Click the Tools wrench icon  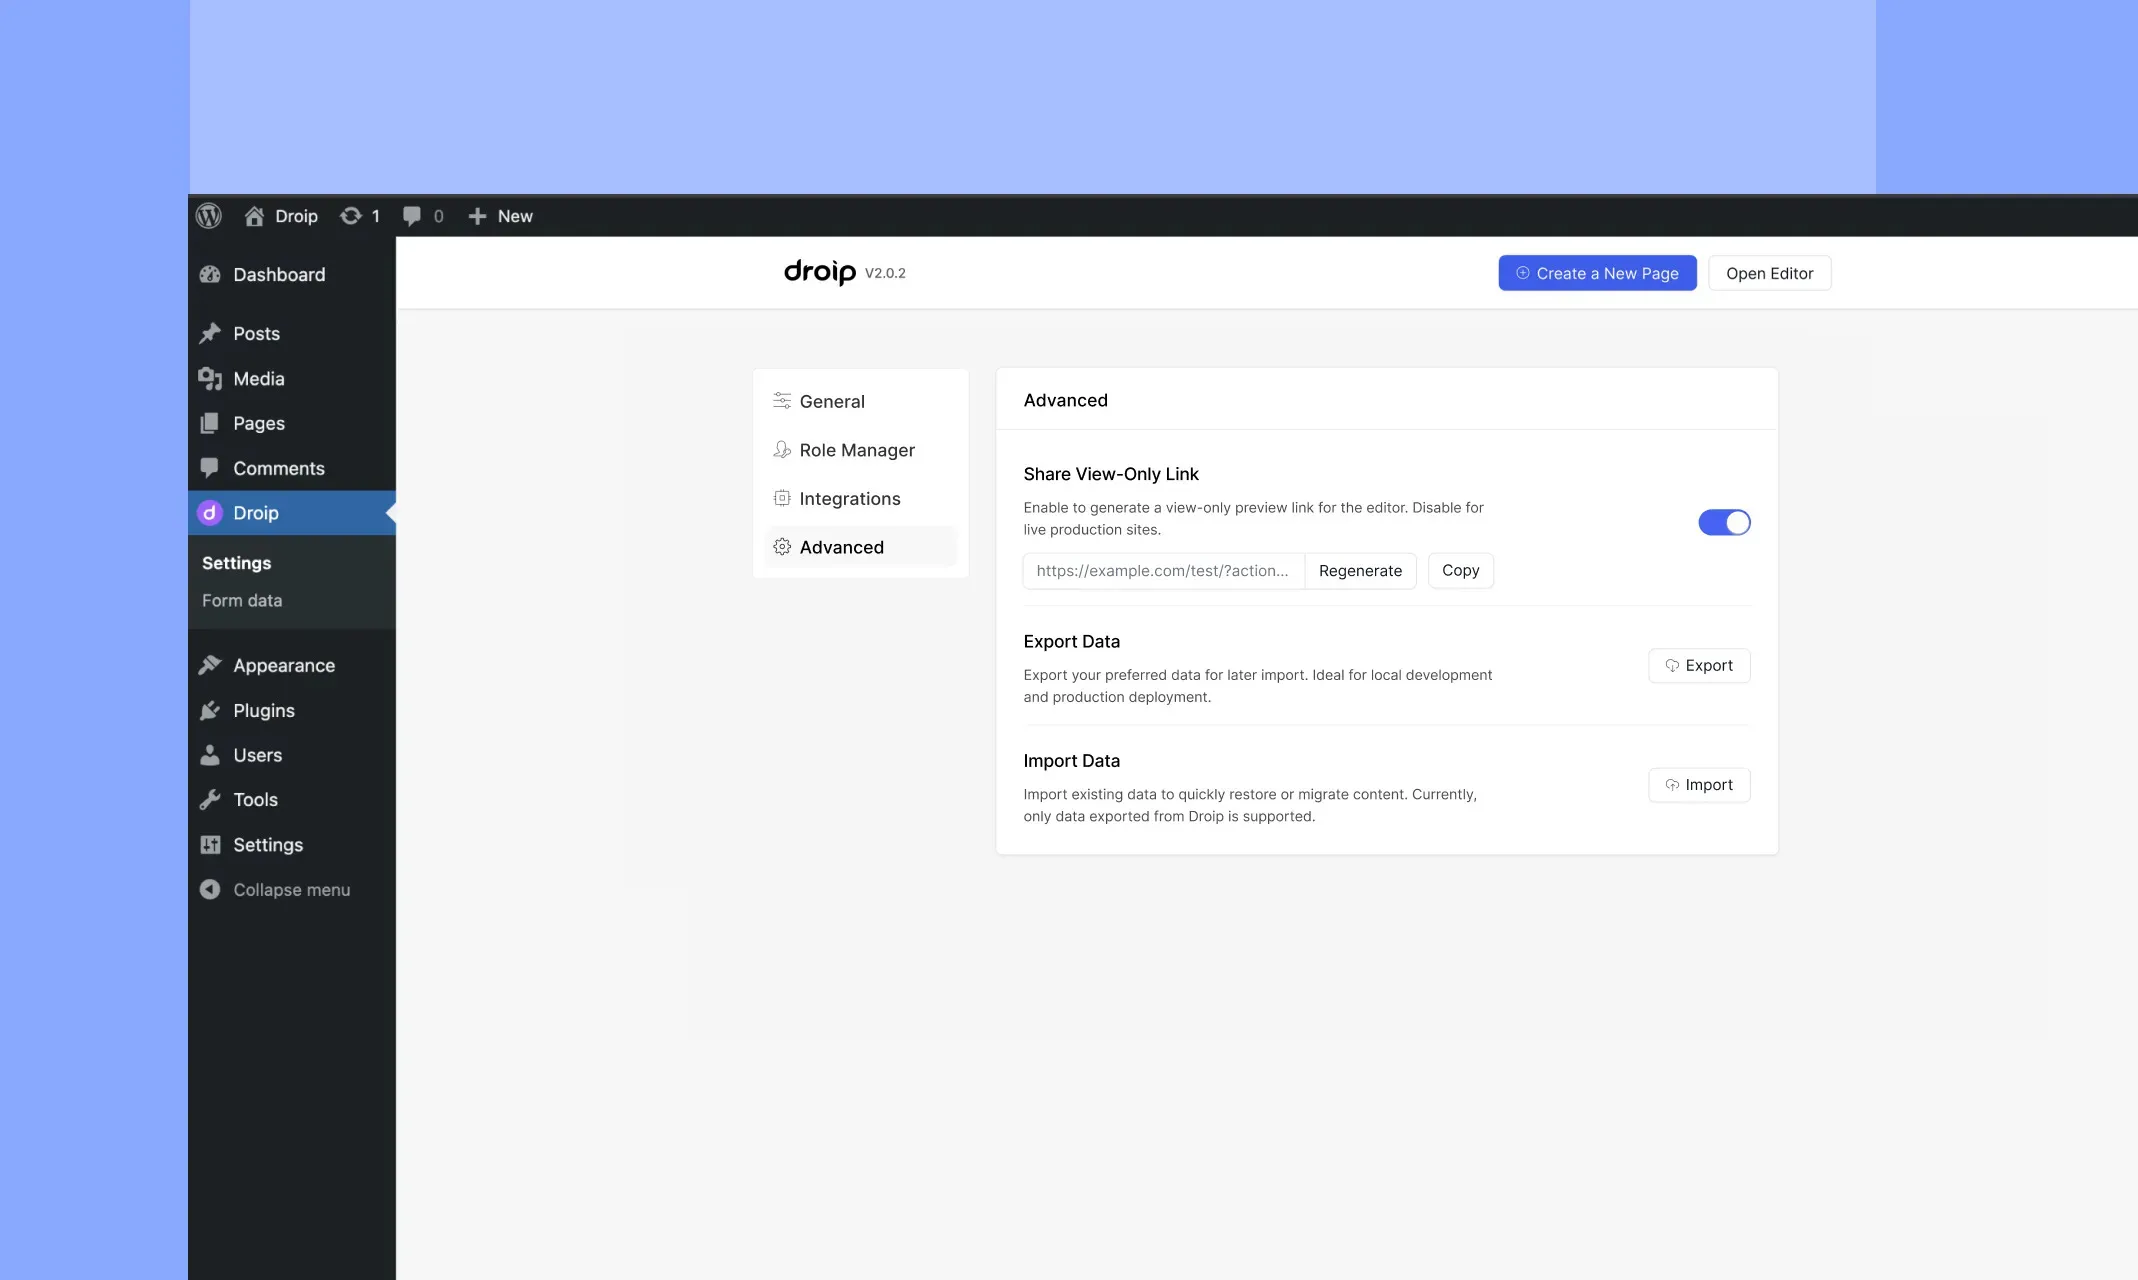click(x=210, y=800)
